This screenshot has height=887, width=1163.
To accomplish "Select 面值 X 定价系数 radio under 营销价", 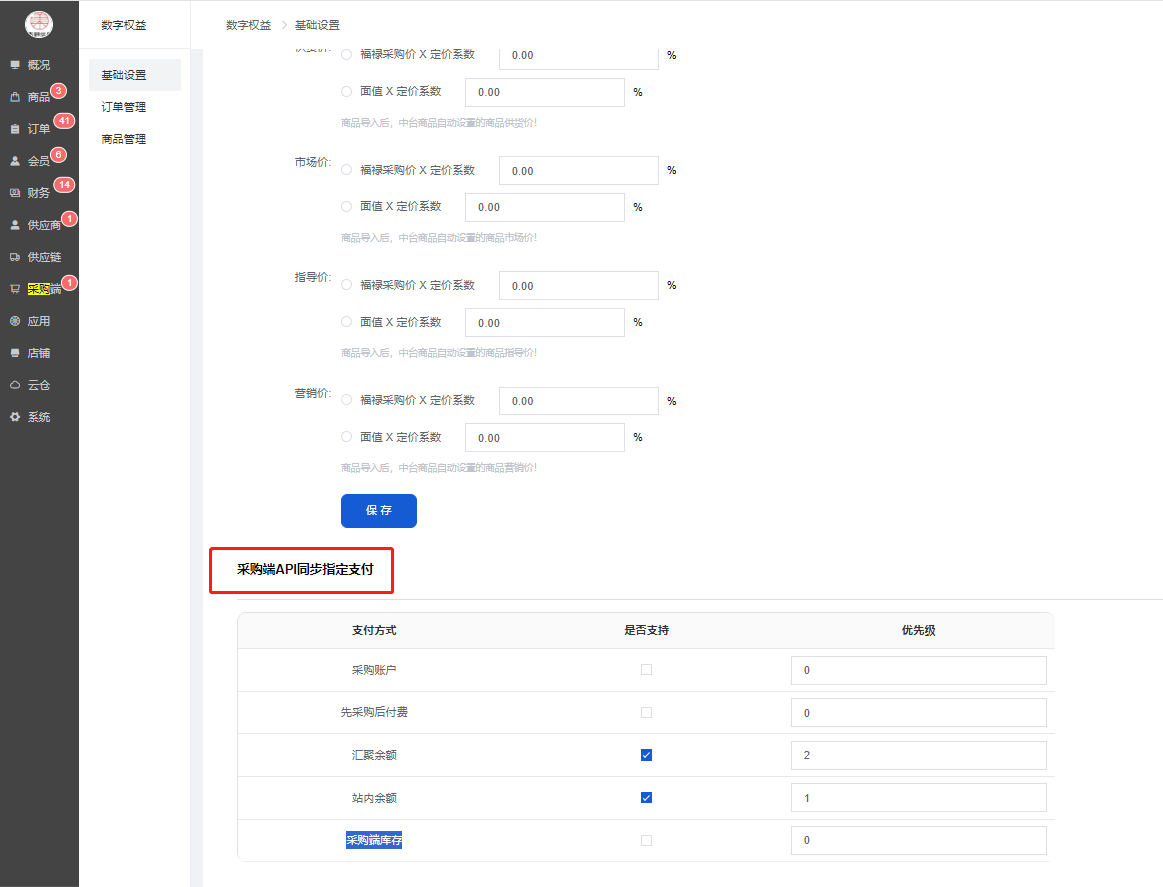I will click(347, 437).
